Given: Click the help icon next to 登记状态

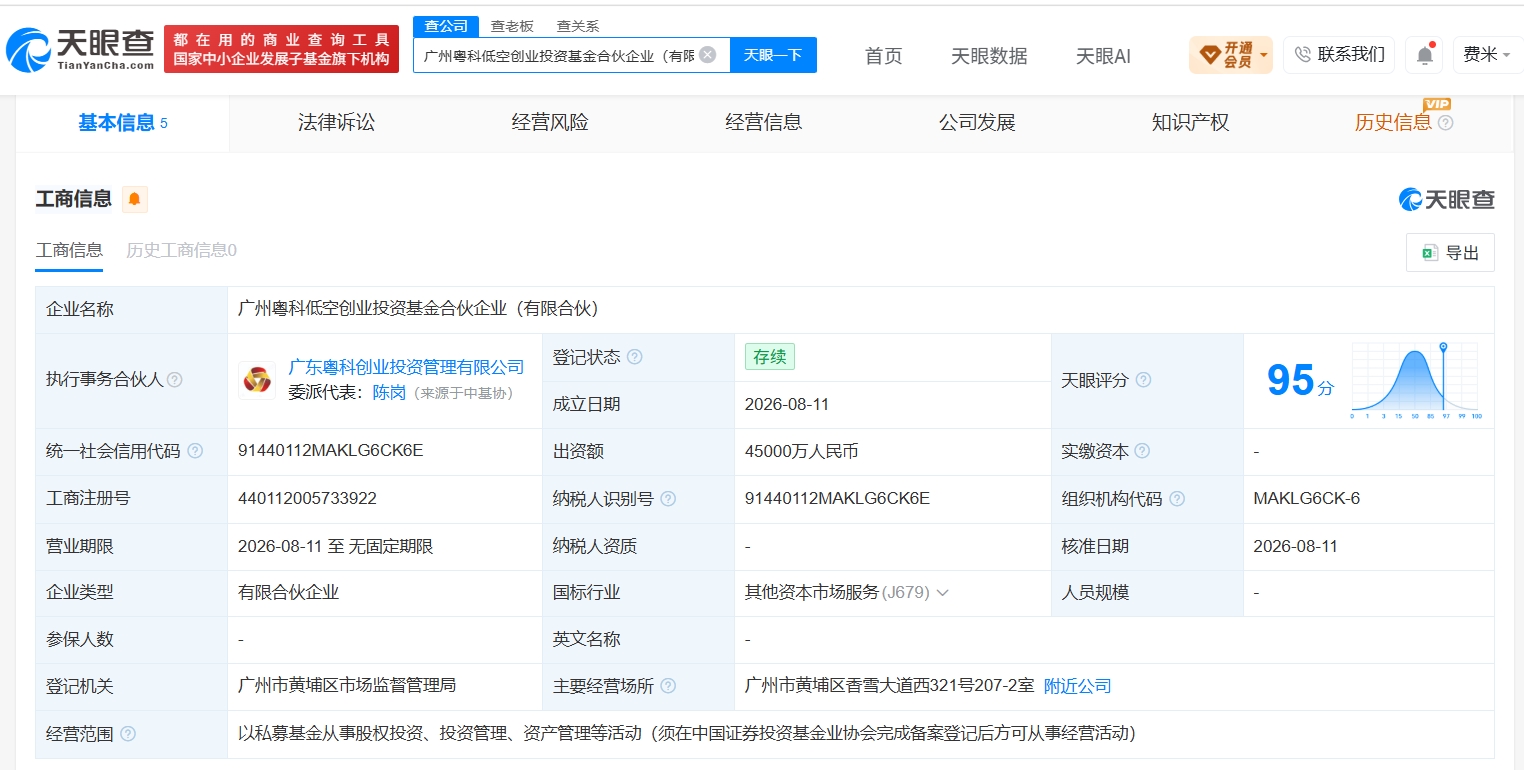Looking at the screenshot, I should click(635, 357).
